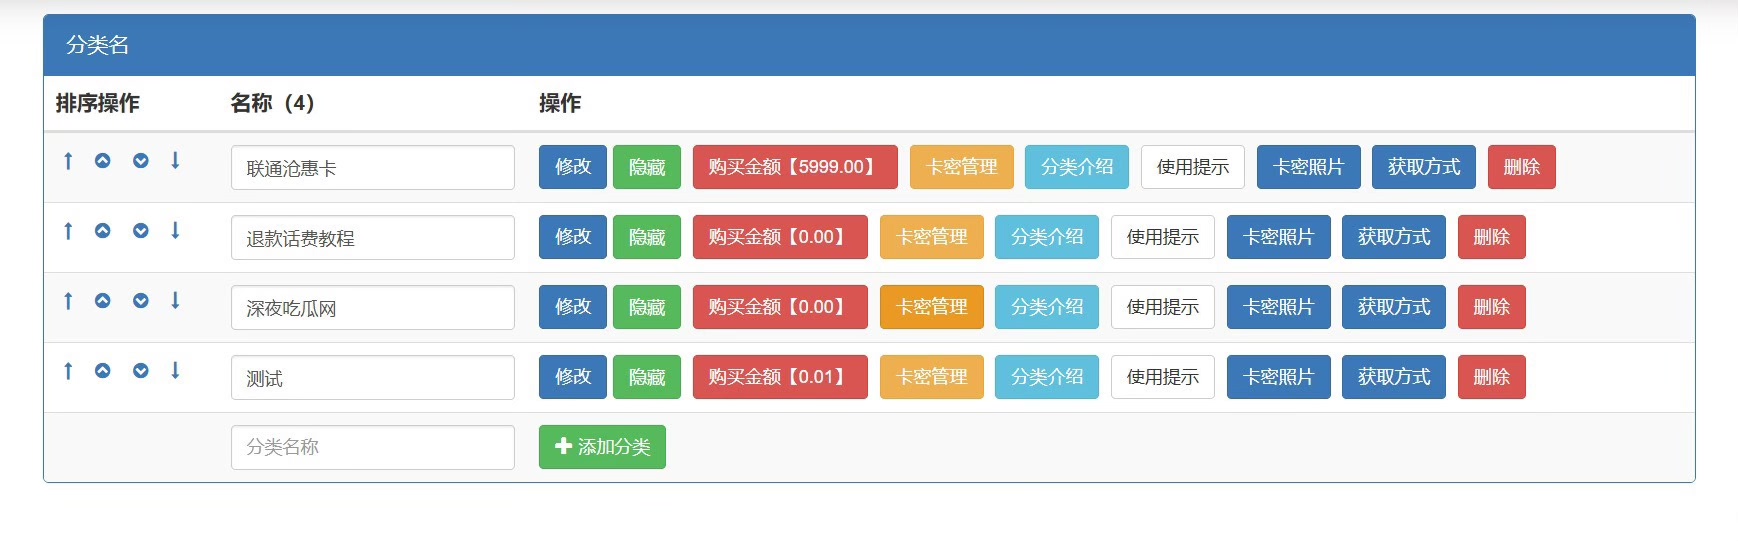Open 卡密管理 for 深夜吃瓜网

[x=932, y=307]
